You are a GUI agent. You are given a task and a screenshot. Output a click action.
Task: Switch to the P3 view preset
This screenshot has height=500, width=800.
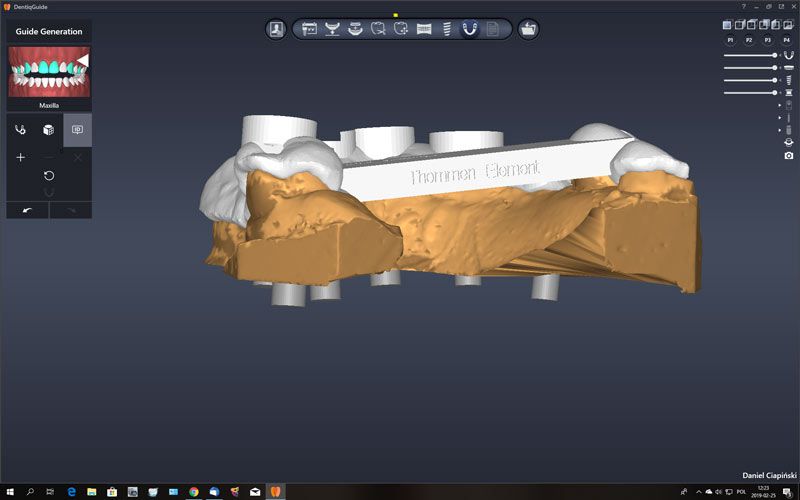click(768, 39)
